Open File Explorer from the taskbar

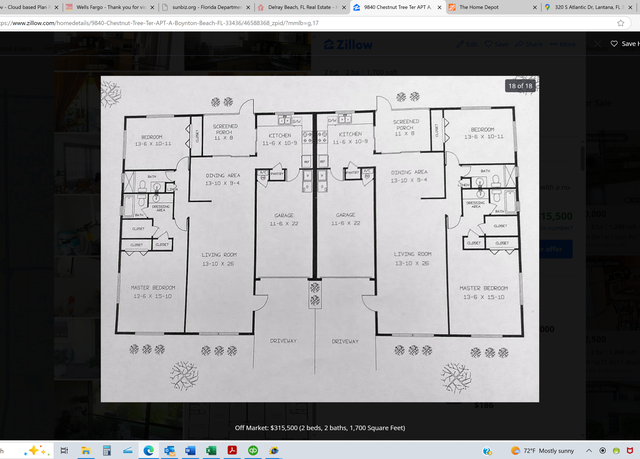pyautogui.click(x=86, y=450)
